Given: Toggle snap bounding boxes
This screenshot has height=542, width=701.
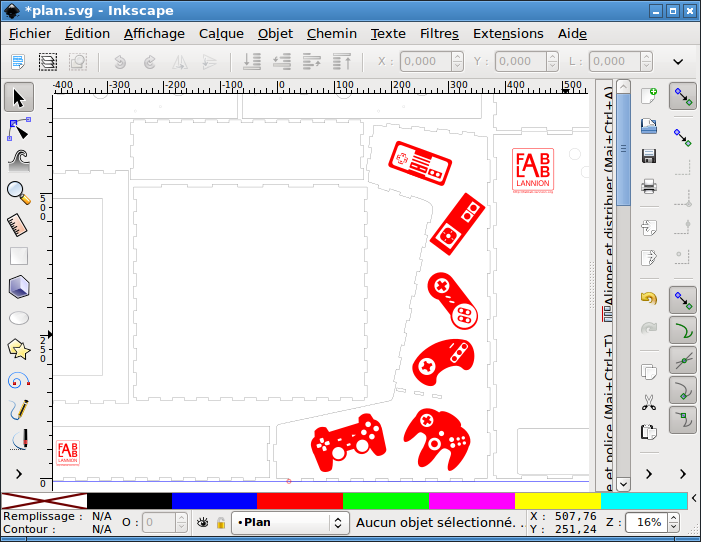Looking at the screenshot, I should tap(683, 136).
